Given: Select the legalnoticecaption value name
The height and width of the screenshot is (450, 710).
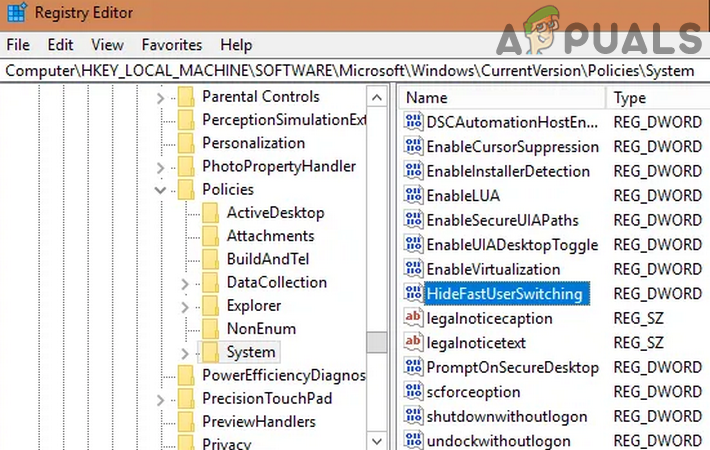Looking at the screenshot, I should coord(489,318).
